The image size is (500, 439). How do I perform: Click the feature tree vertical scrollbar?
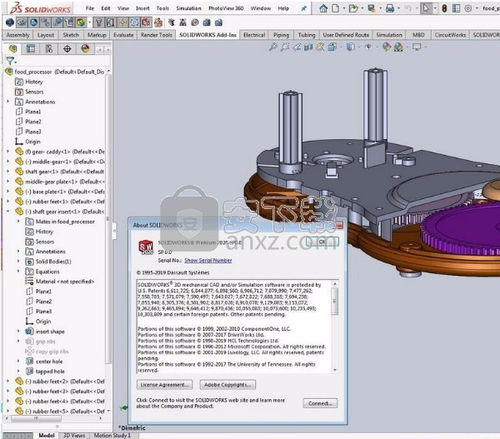point(108,220)
